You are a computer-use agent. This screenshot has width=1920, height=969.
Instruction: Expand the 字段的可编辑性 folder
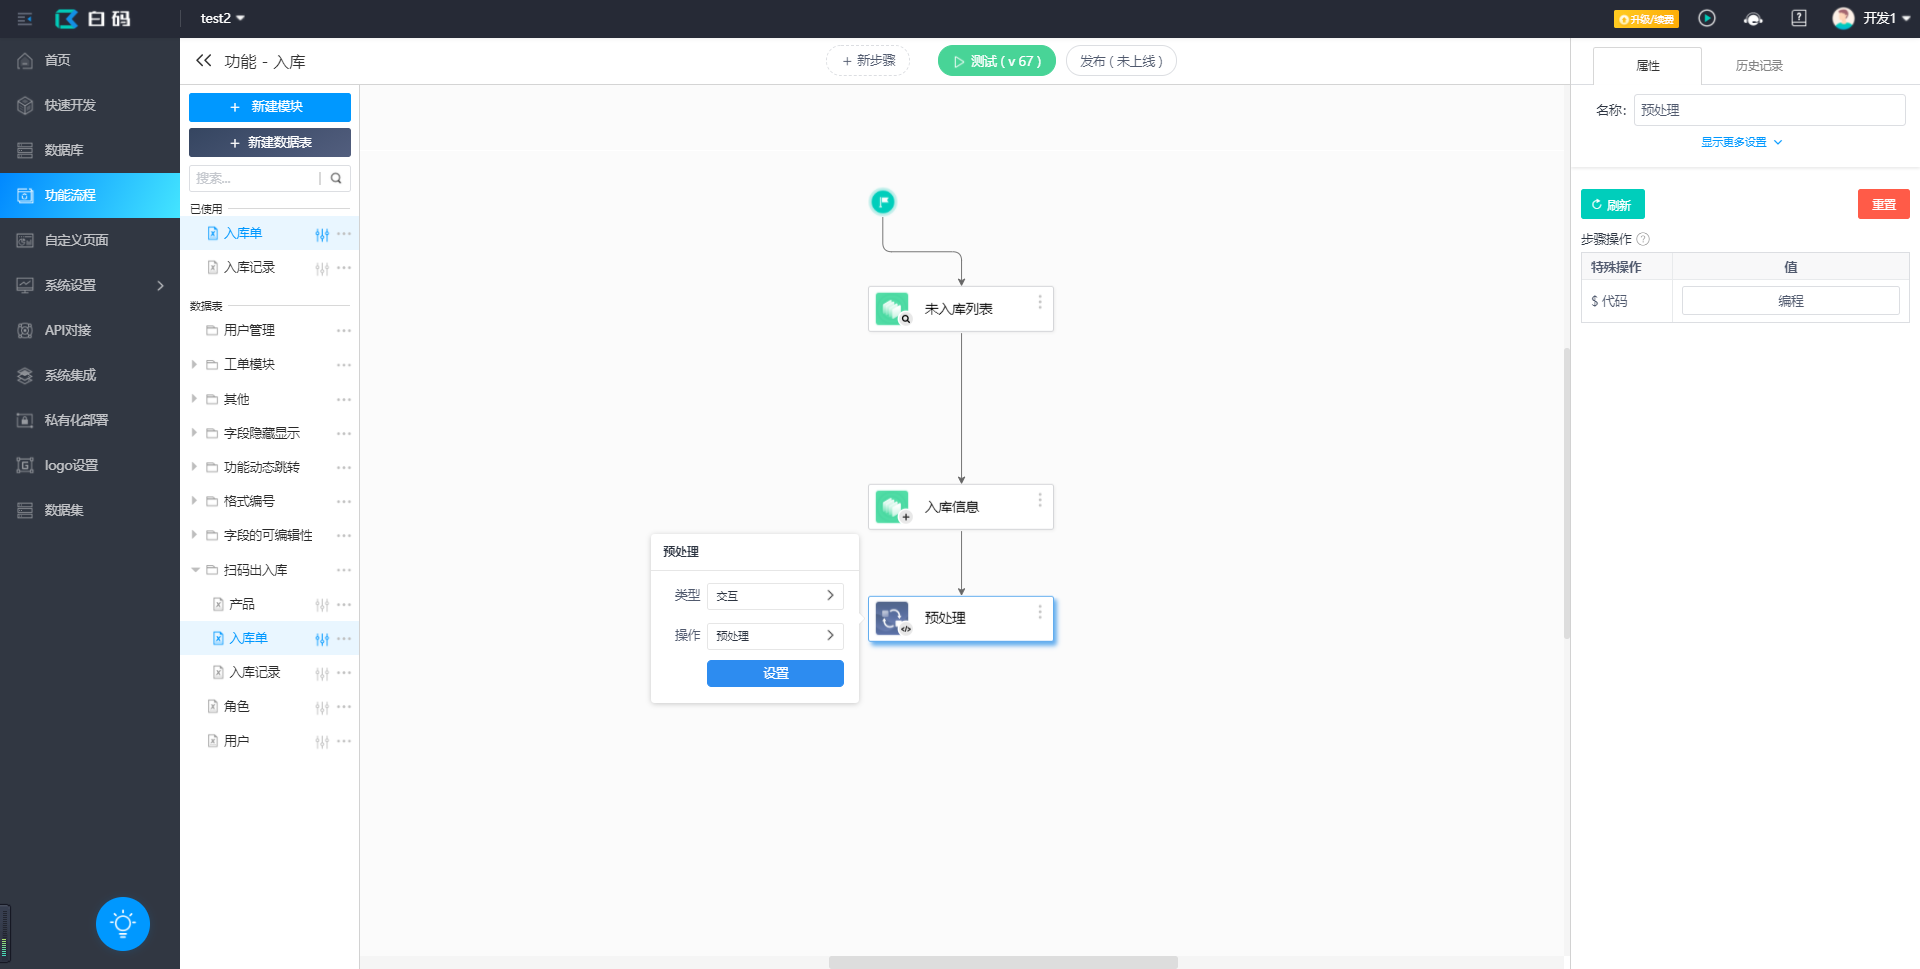[x=194, y=535]
